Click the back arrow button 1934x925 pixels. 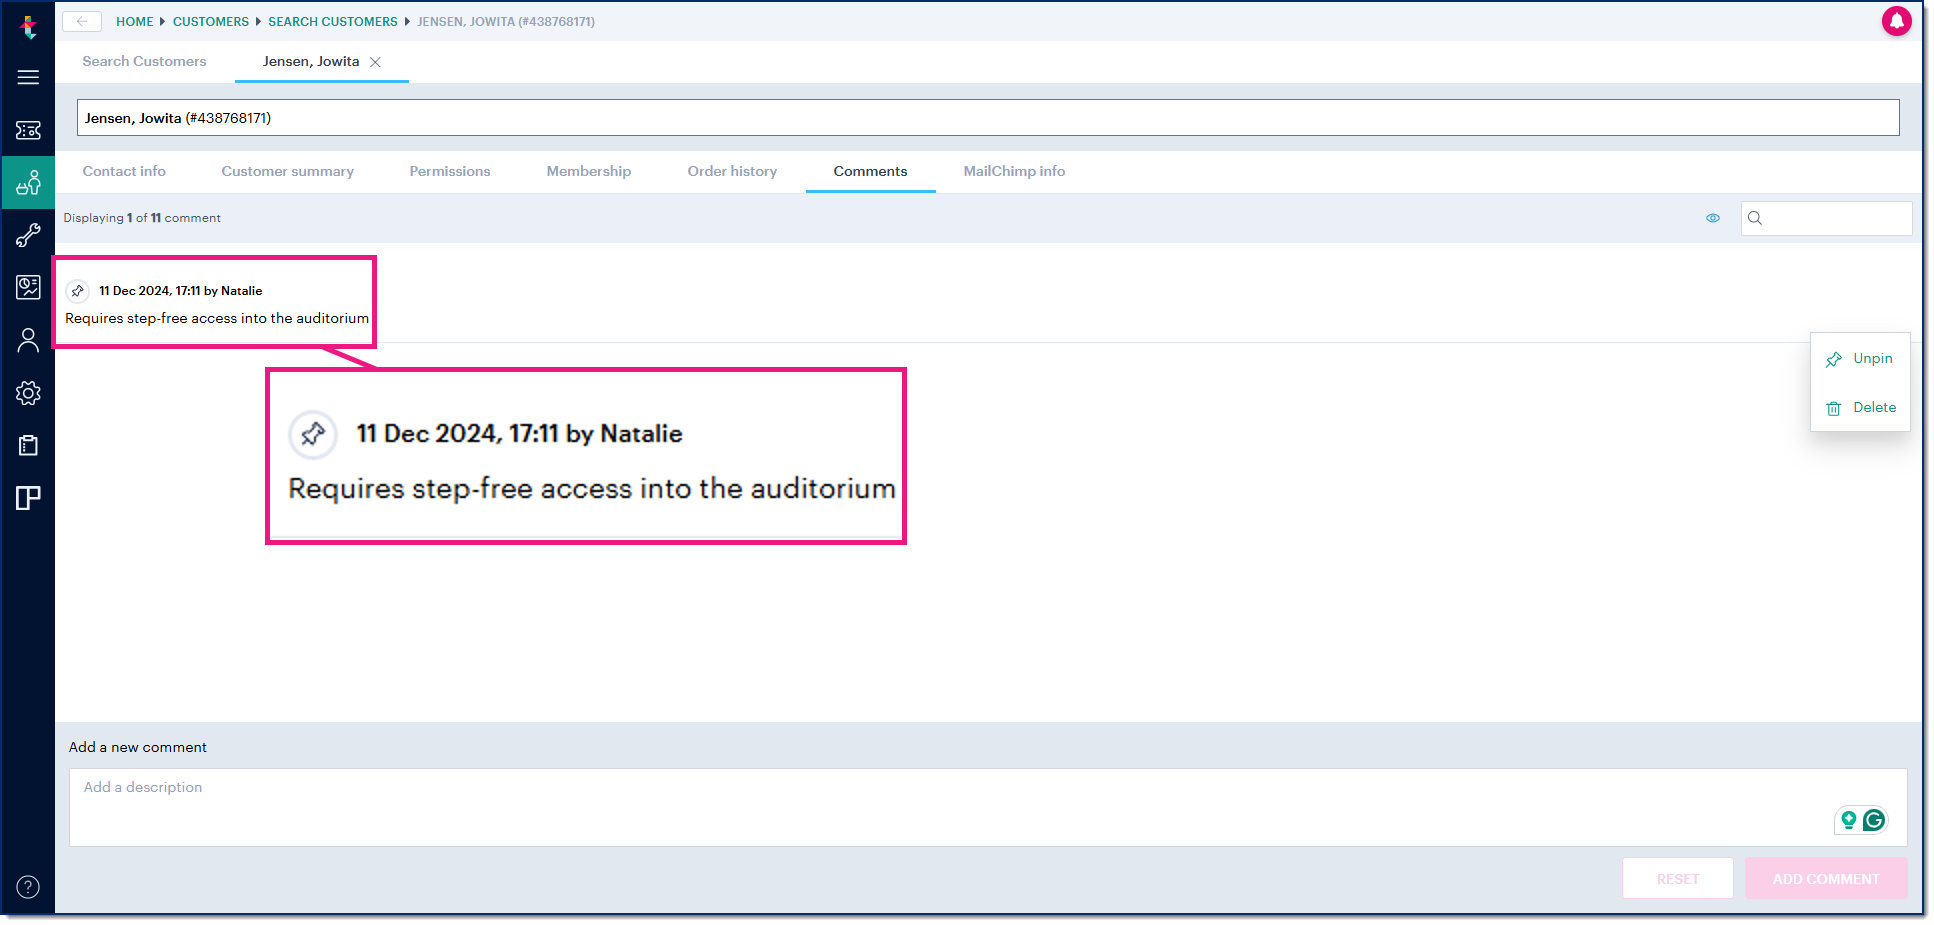(82, 21)
